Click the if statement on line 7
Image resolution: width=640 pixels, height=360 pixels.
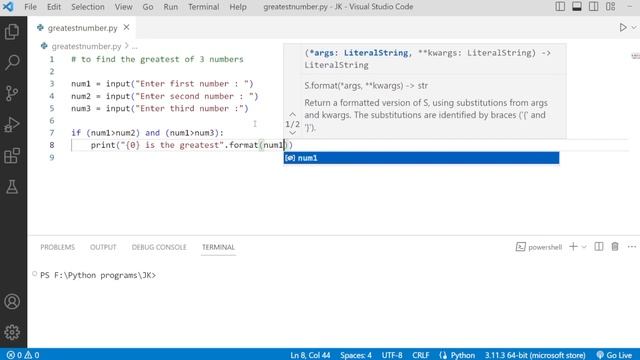pyautogui.click(x=147, y=133)
